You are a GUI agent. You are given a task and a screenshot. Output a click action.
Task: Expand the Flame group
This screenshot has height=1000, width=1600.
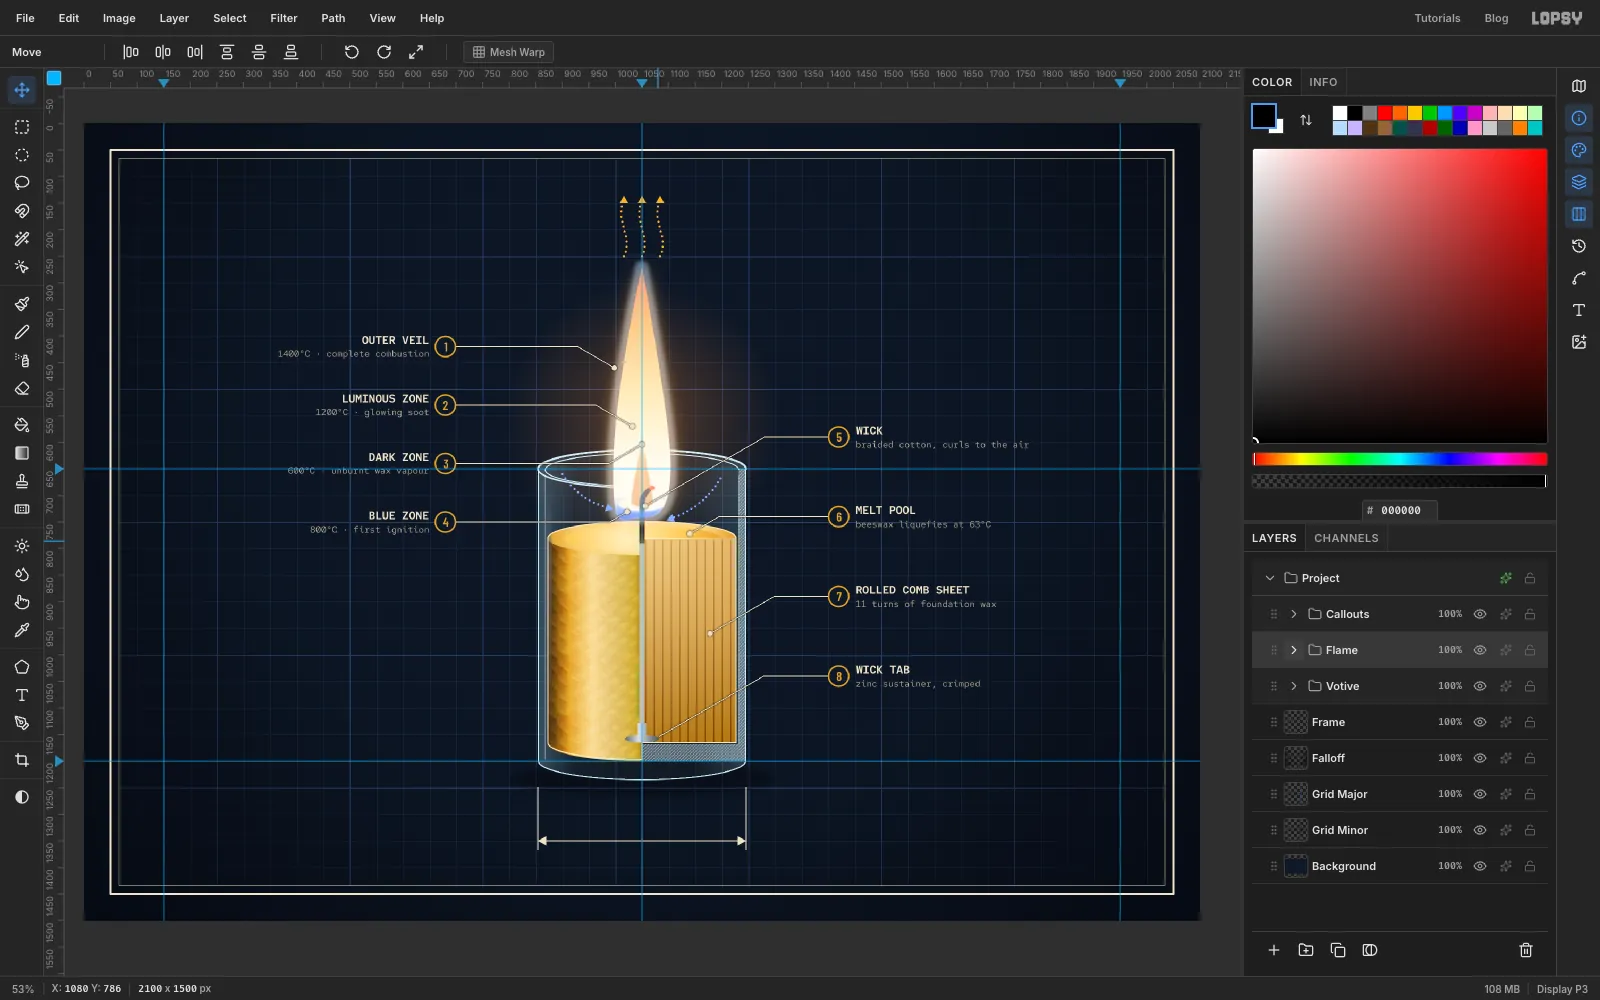point(1294,650)
